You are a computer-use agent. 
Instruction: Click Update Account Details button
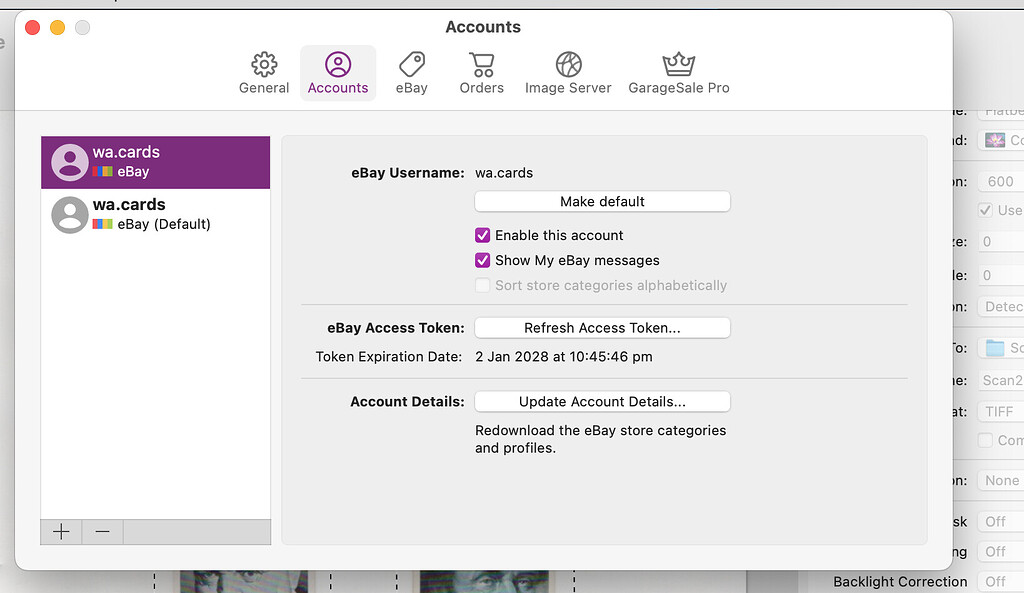point(602,402)
